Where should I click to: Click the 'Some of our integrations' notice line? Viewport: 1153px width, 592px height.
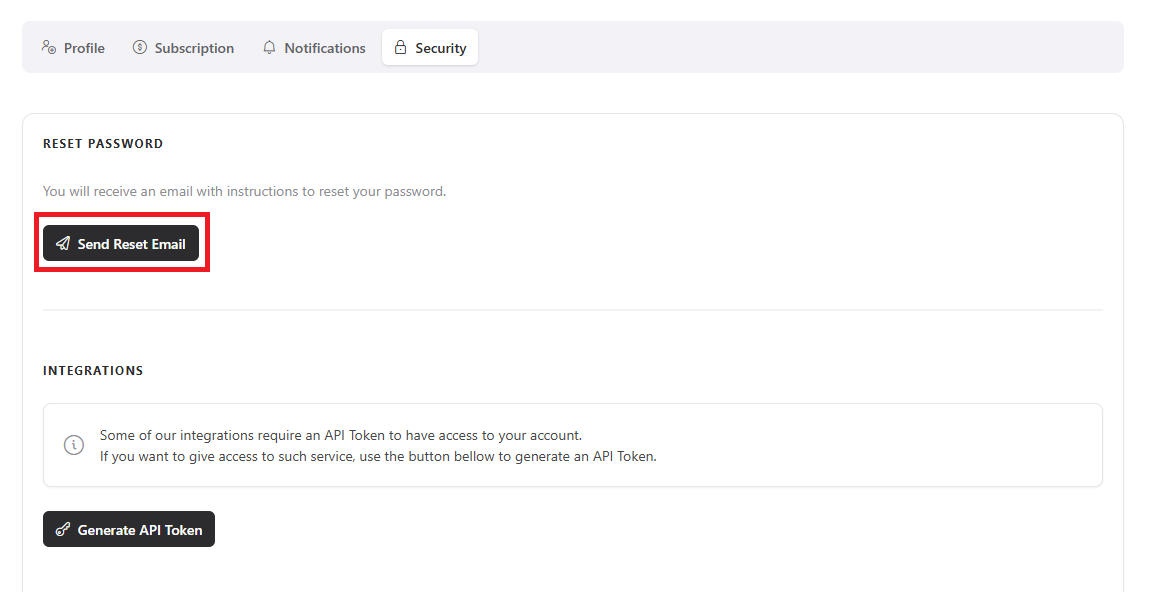coord(340,436)
